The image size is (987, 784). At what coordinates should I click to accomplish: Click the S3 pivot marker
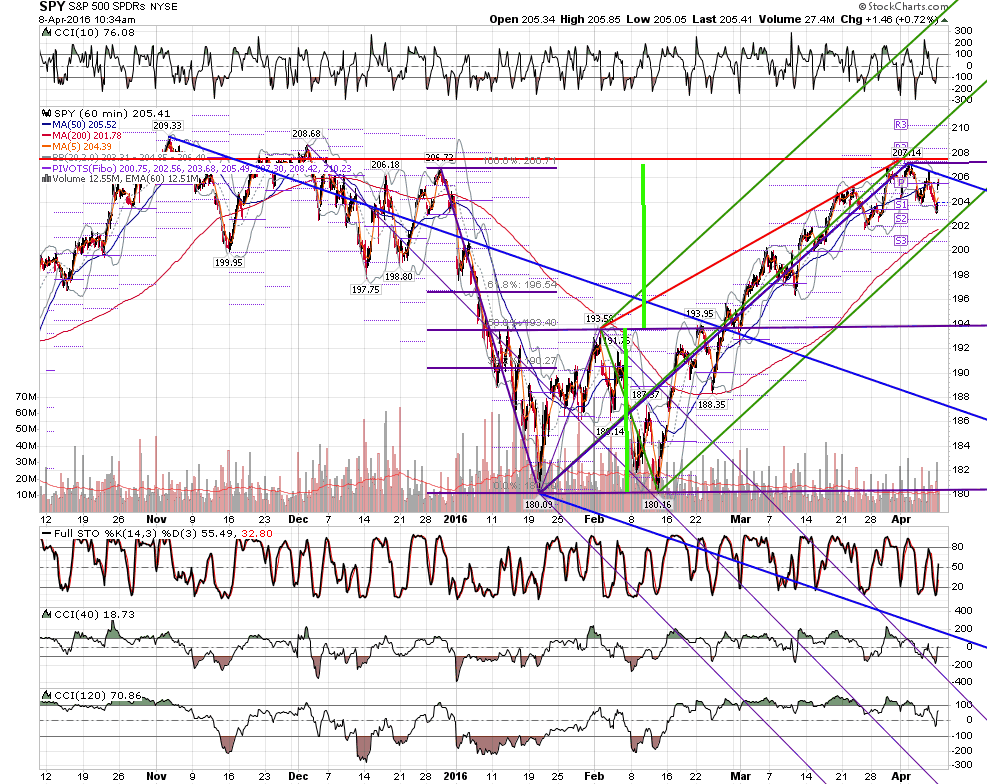coord(901,240)
